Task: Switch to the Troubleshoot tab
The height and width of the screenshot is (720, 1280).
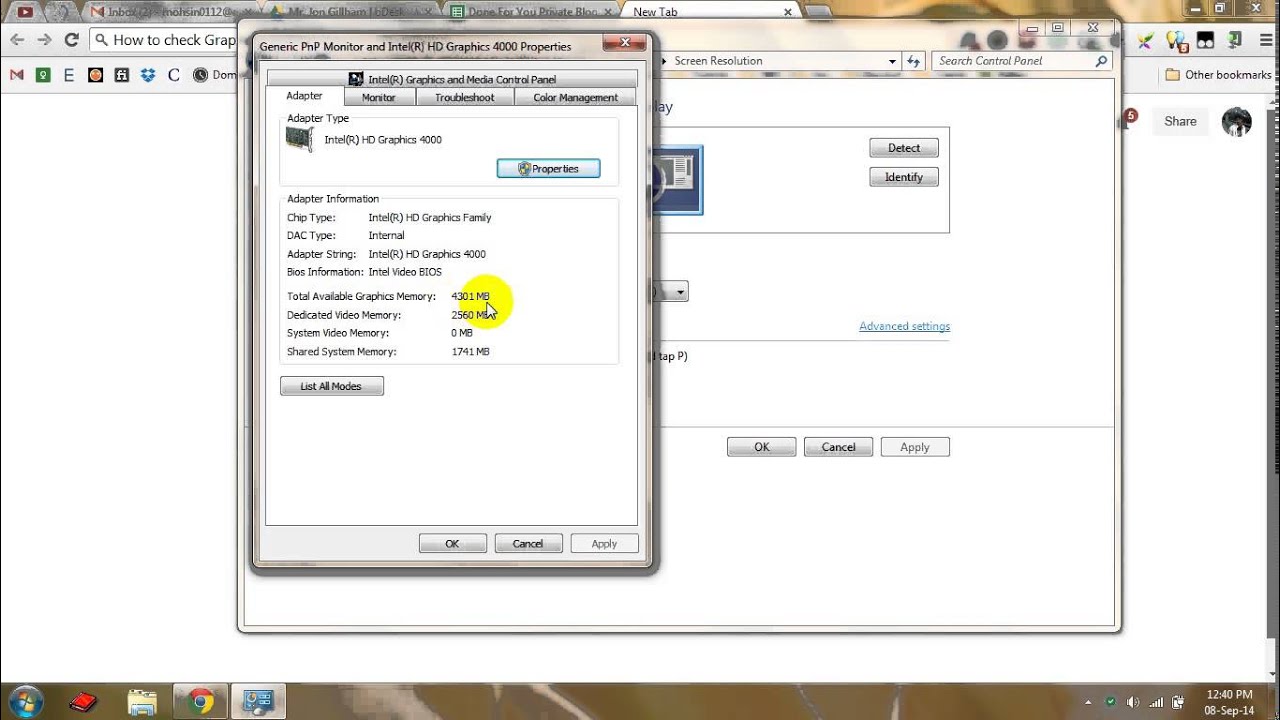Action: point(464,97)
